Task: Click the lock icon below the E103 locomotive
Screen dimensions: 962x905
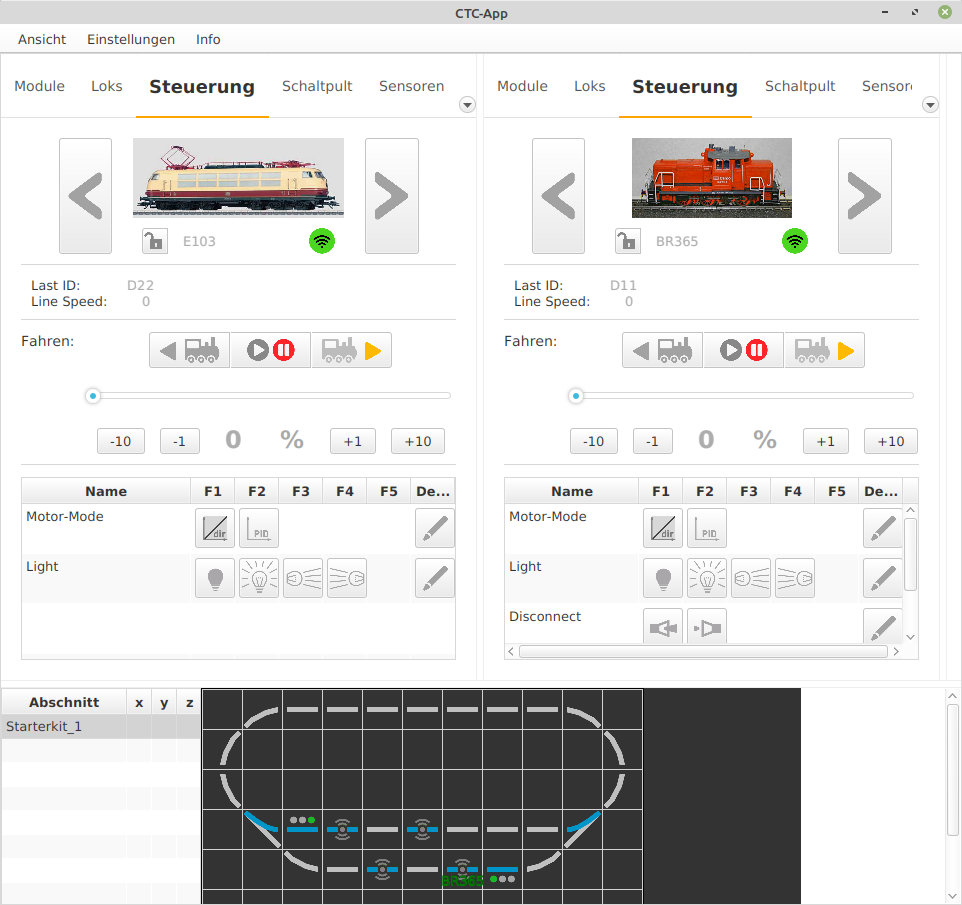Action: pyautogui.click(x=155, y=241)
